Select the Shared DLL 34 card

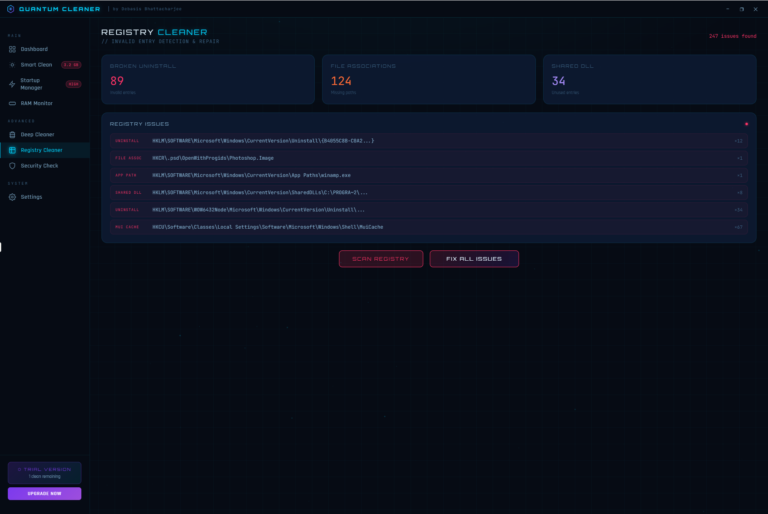pos(649,79)
